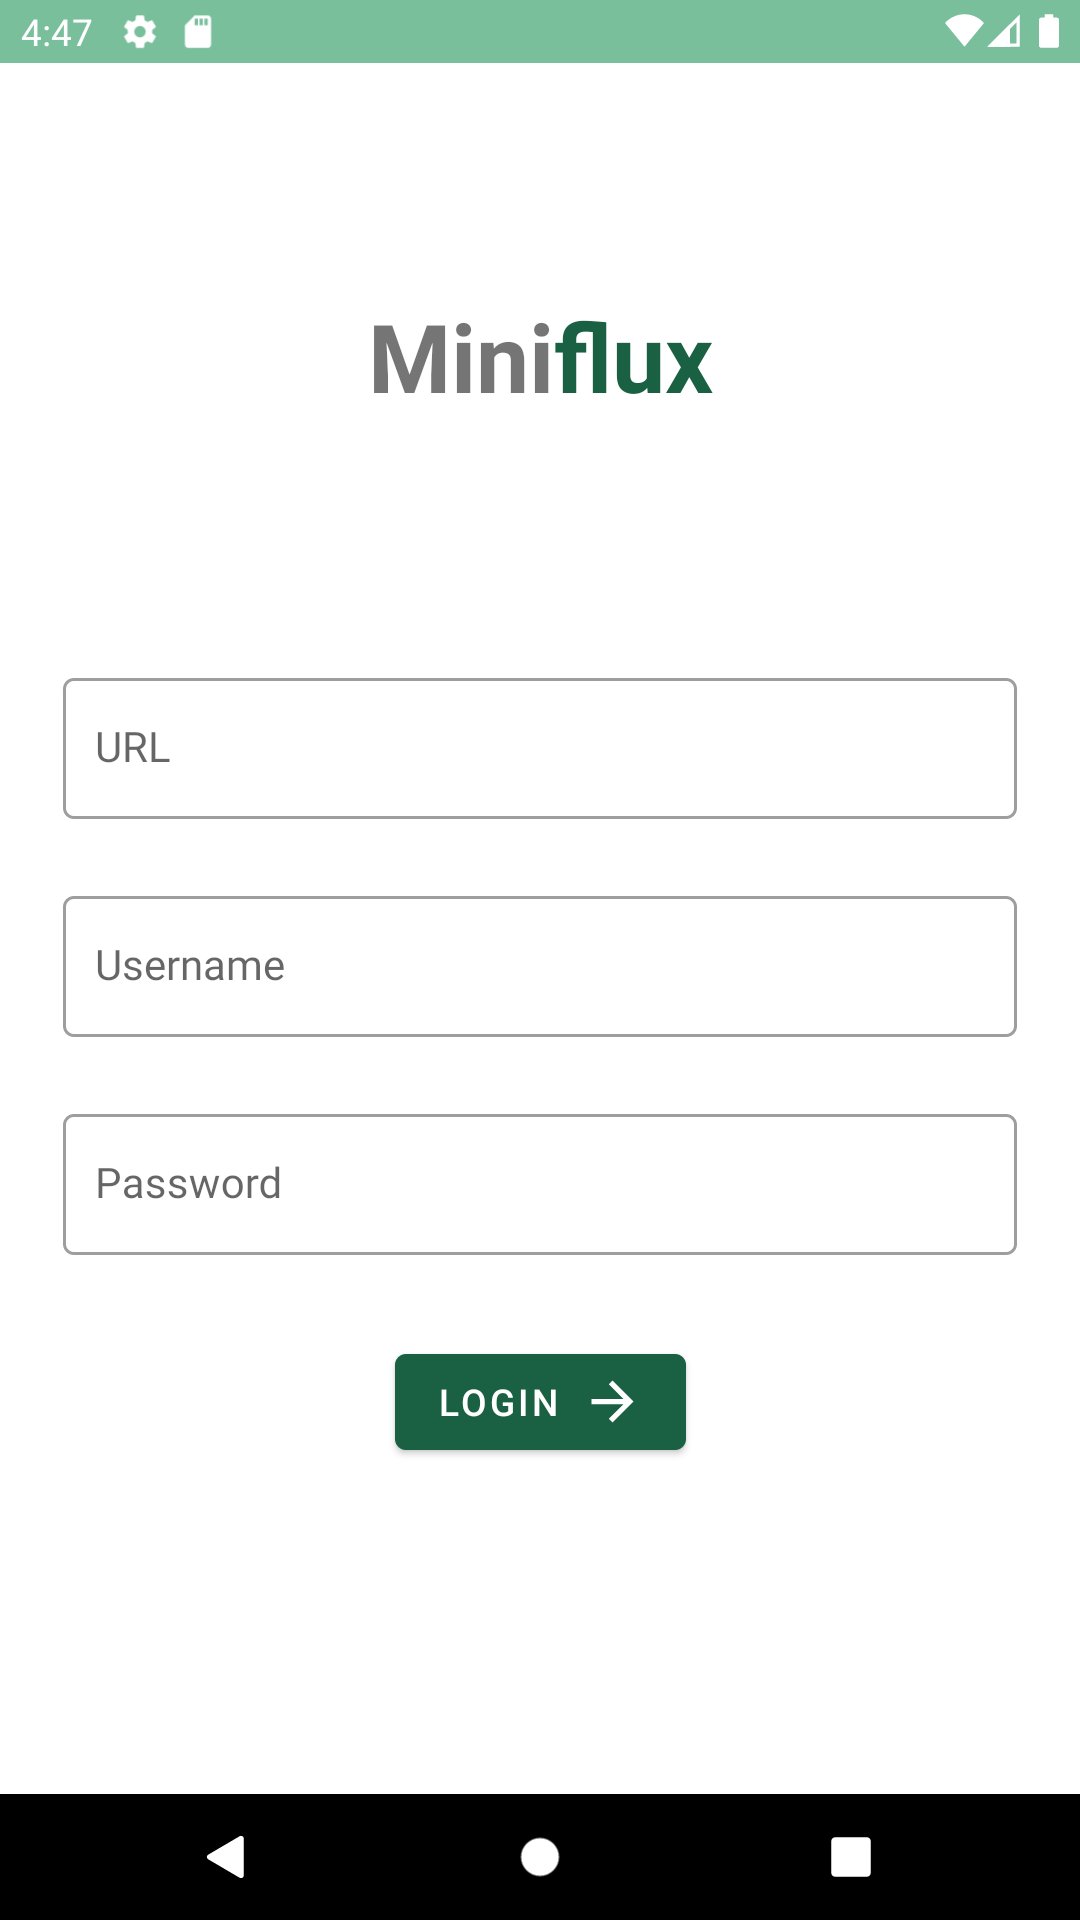Tap the empty space above the Miniflux logo
The height and width of the screenshot is (1920, 1080).
tap(540, 190)
